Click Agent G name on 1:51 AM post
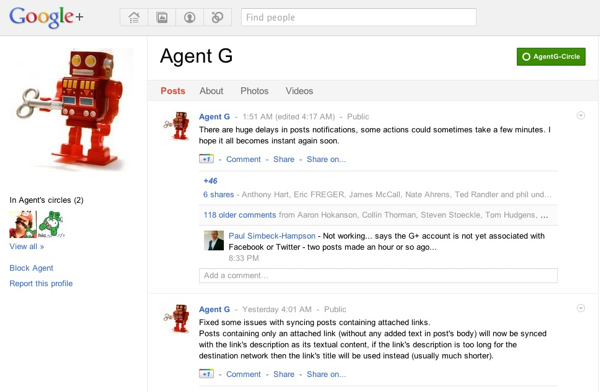Image resolution: width=600 pixels, height=392 pixels. pyautogui.click(x=214, y=117)
